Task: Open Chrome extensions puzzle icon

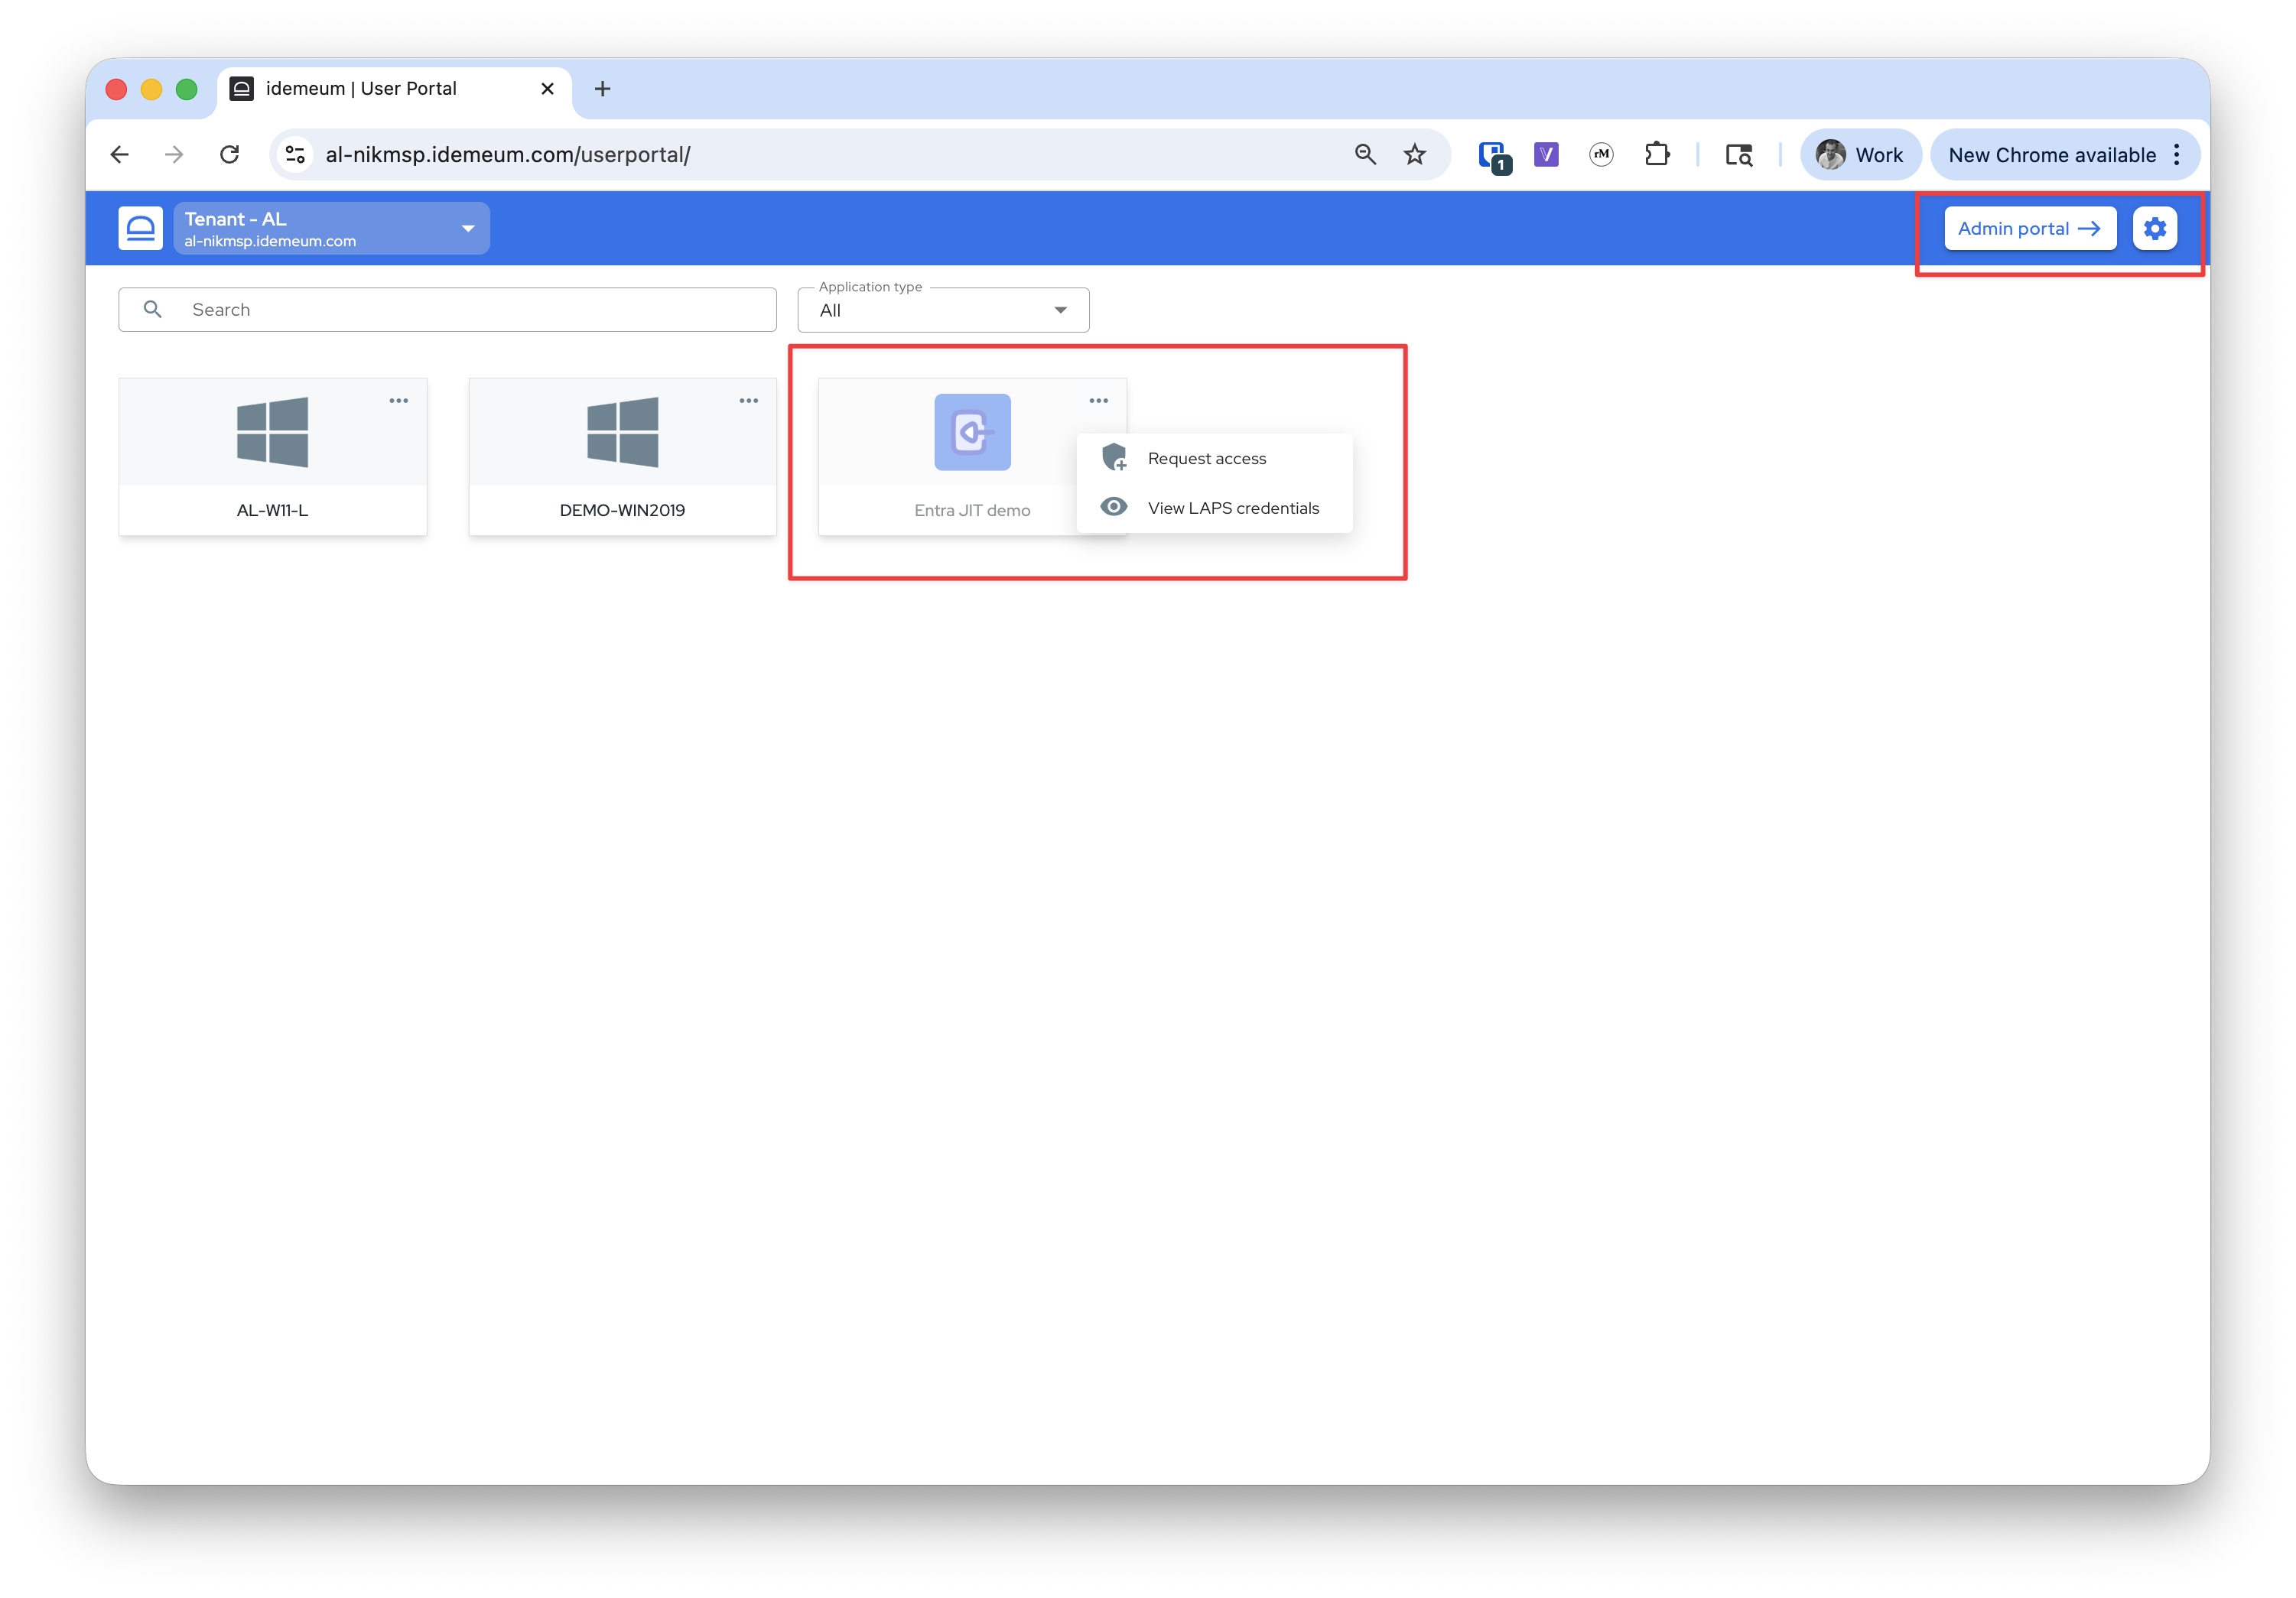Action: (1657, 155)
